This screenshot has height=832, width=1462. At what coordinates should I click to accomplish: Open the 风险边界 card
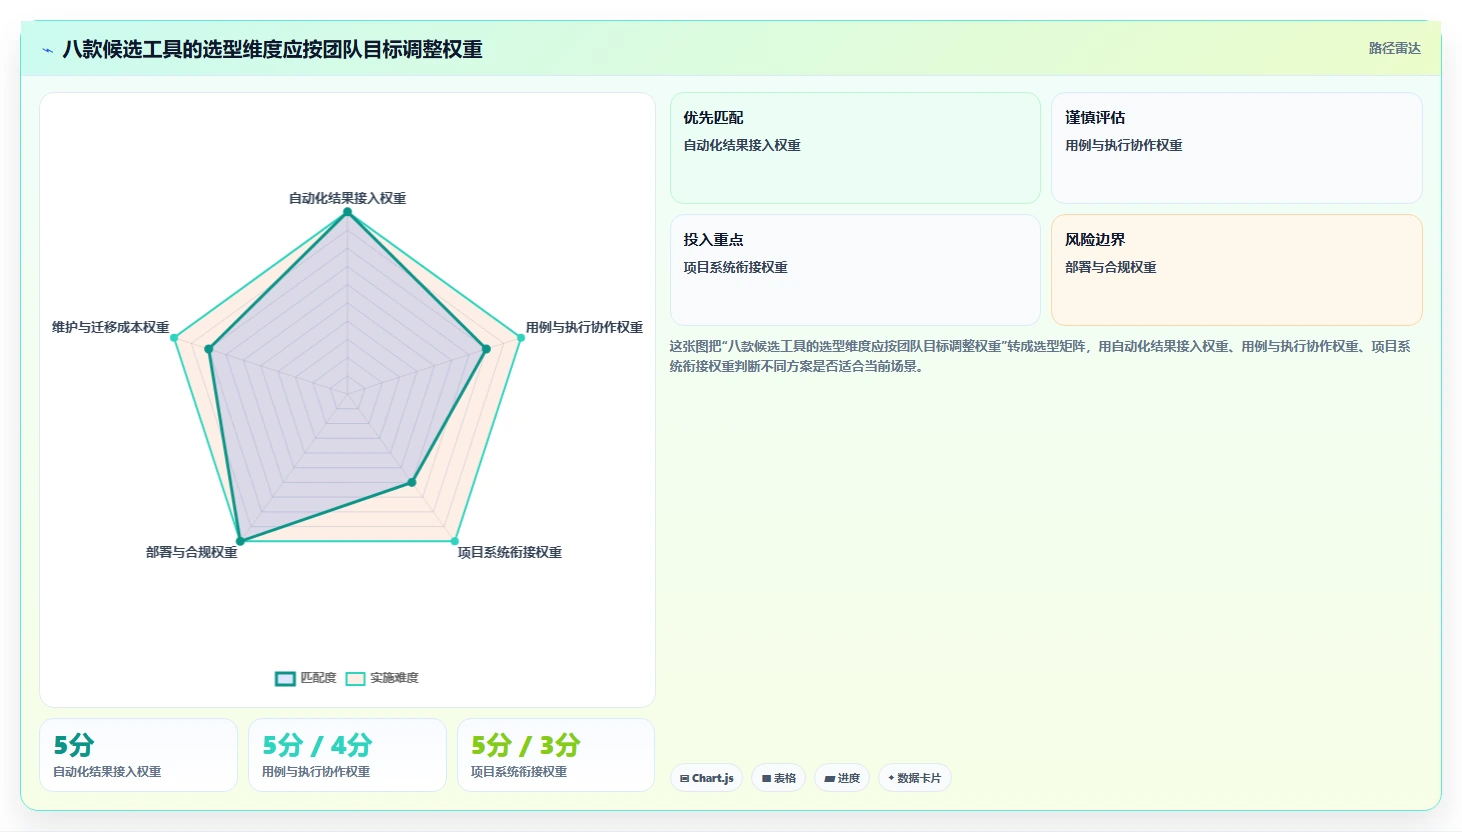pyautogui.click(x=1237, y=270)
